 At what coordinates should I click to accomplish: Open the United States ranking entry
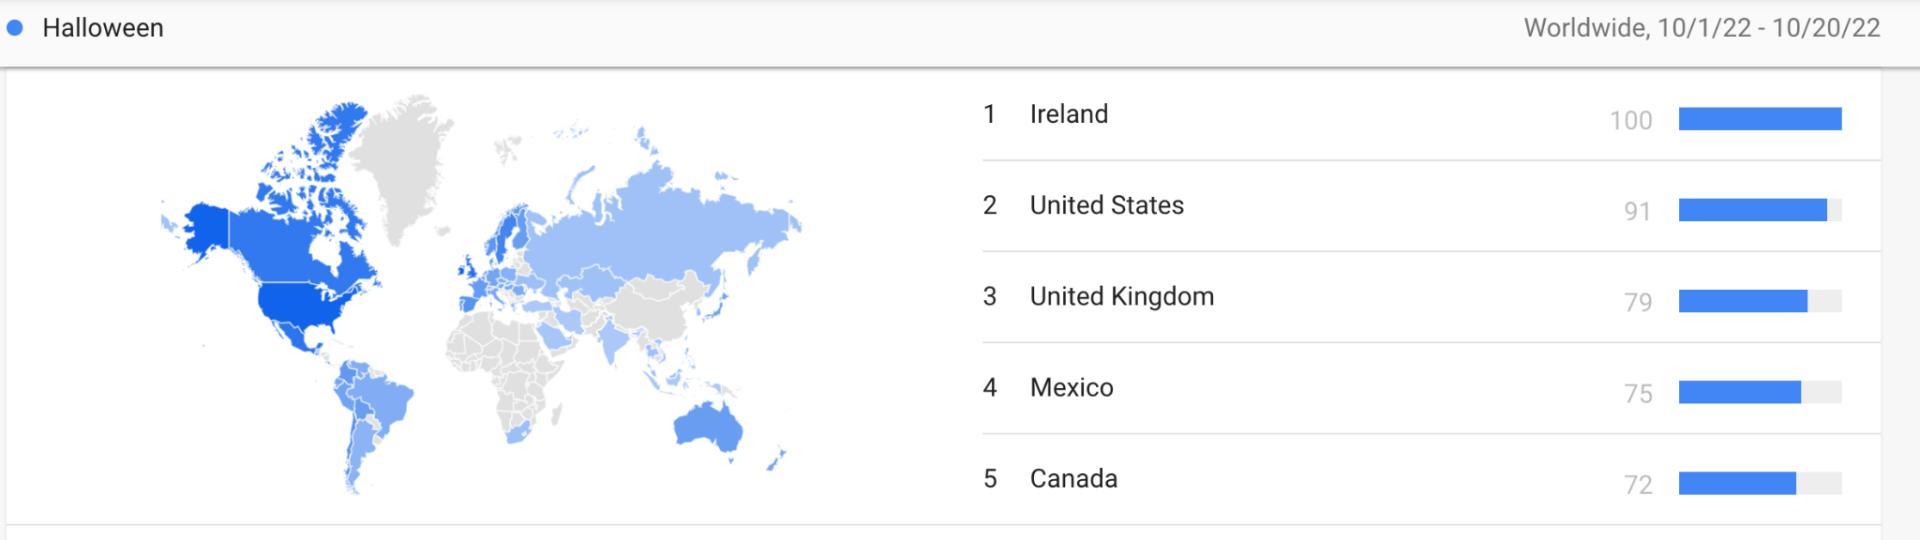pyautogui.click(x=1431, y=206)
